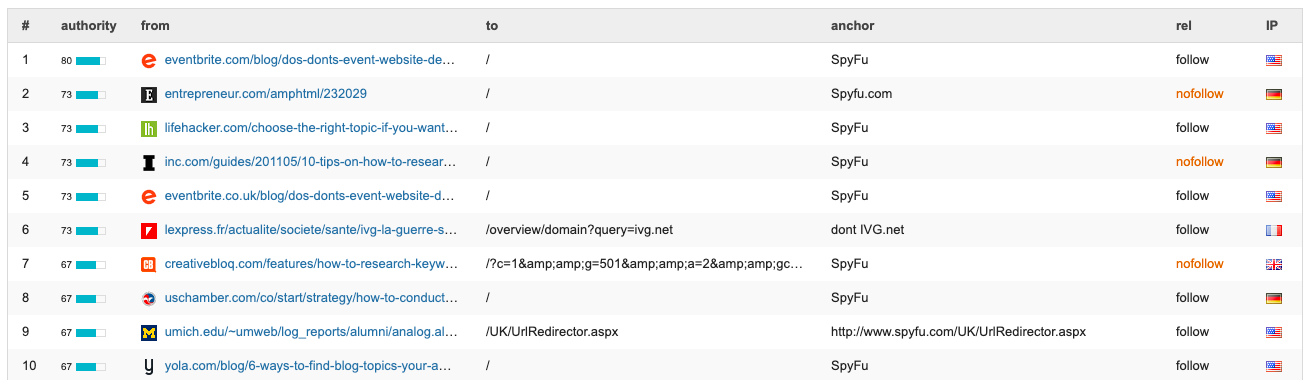
Task: Select the "/UK/UrlRedirector.aspx" to cell
Action: 552,332
